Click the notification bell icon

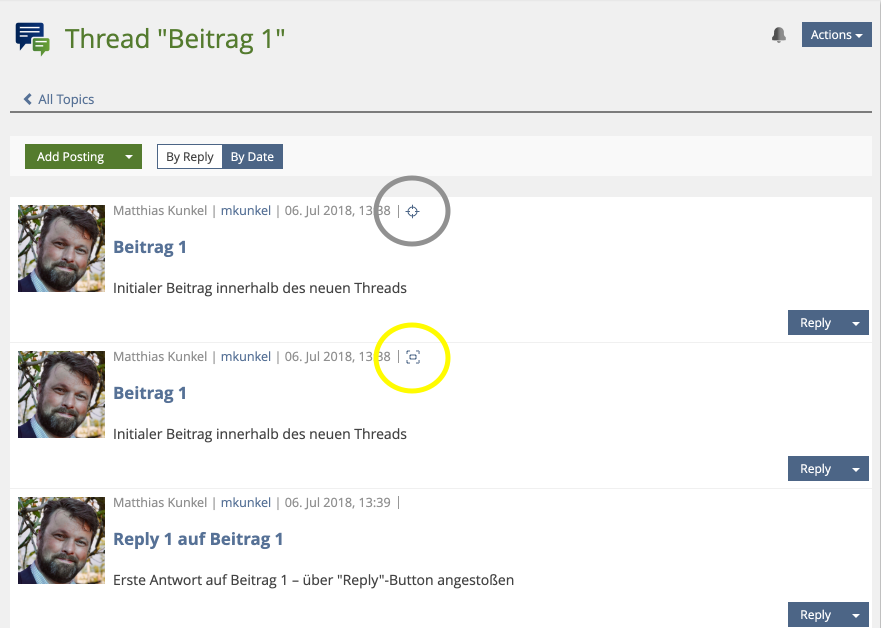779,35
